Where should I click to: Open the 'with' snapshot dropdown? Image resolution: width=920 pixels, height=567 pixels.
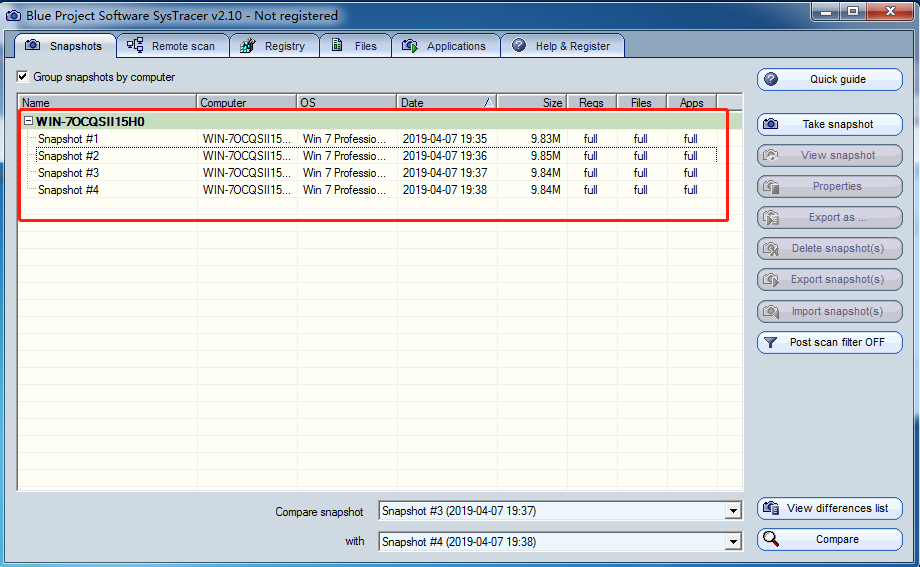[560, 542]
